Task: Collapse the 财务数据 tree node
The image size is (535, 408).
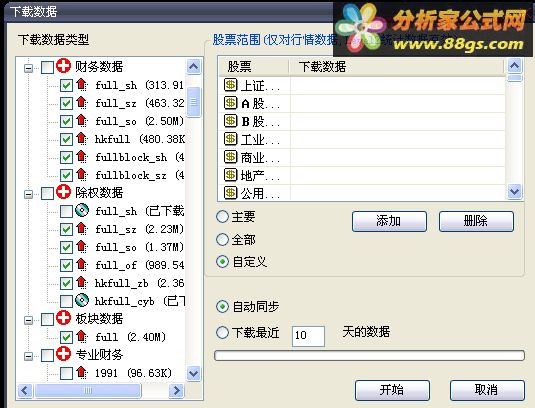Action: tap(29, 68)
